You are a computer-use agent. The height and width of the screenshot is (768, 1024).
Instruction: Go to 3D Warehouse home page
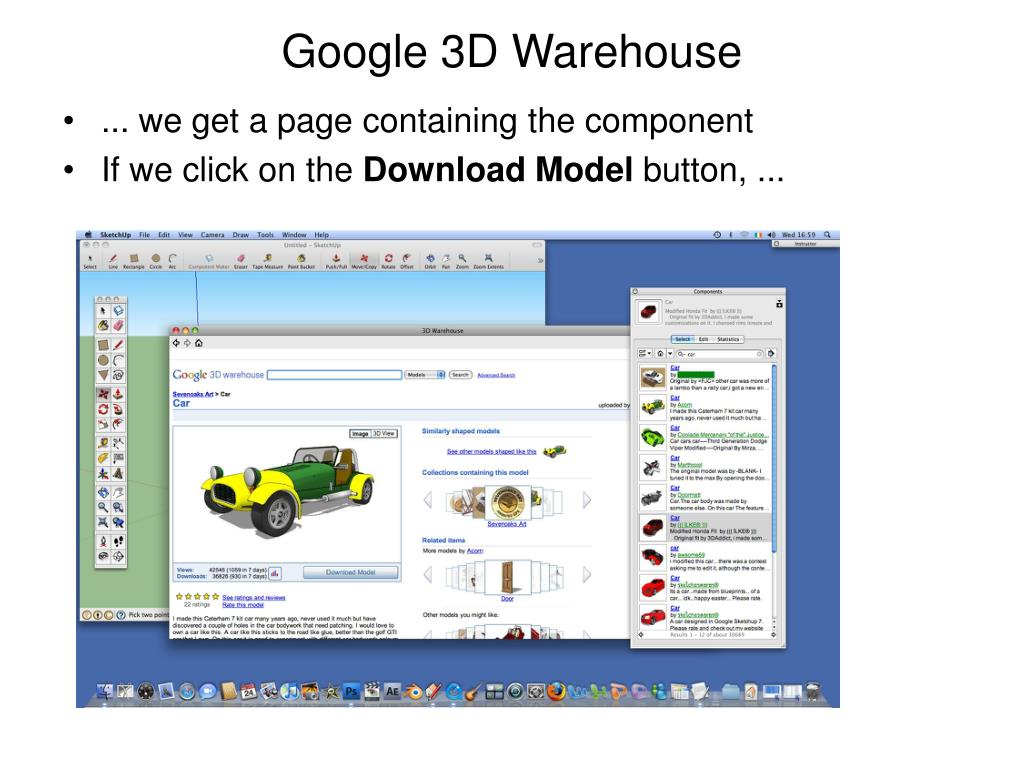199,343
